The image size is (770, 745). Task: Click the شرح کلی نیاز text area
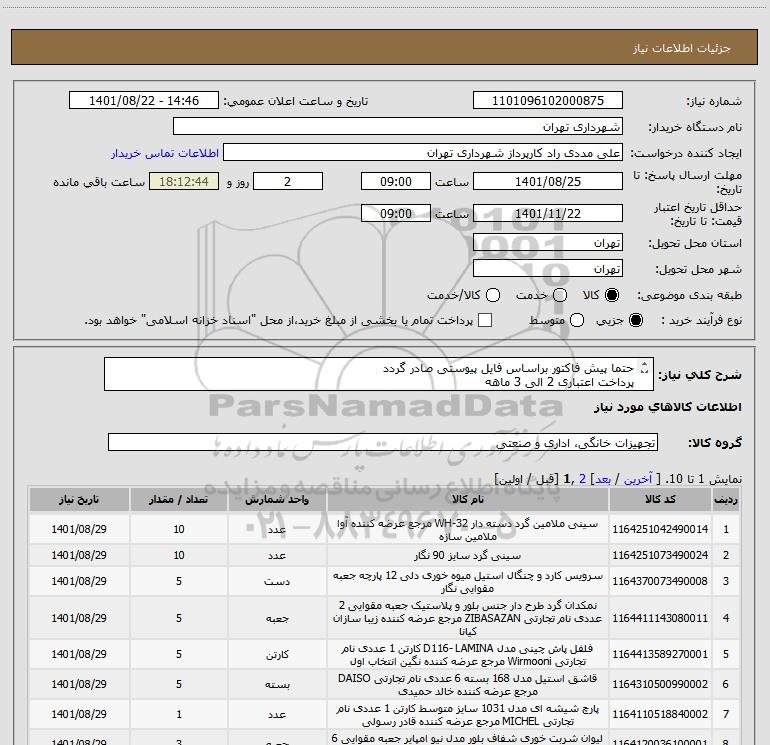(x=379, y=374)
